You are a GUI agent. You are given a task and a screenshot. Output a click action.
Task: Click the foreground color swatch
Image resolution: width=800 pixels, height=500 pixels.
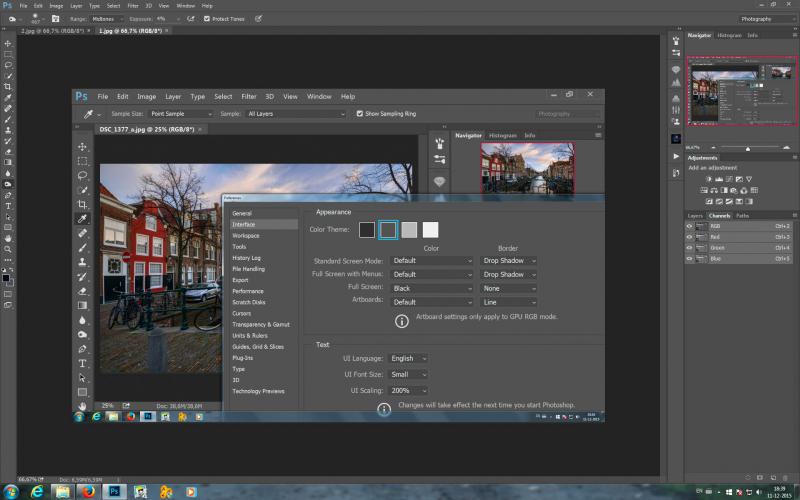6,278
